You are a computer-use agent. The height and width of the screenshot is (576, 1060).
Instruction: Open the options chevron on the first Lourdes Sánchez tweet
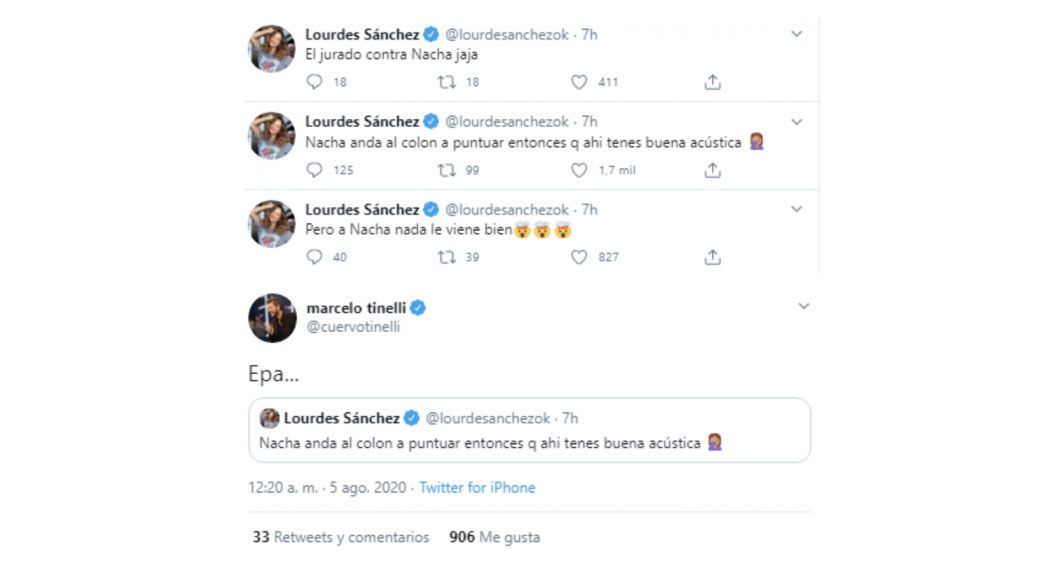tap(796, 34)
